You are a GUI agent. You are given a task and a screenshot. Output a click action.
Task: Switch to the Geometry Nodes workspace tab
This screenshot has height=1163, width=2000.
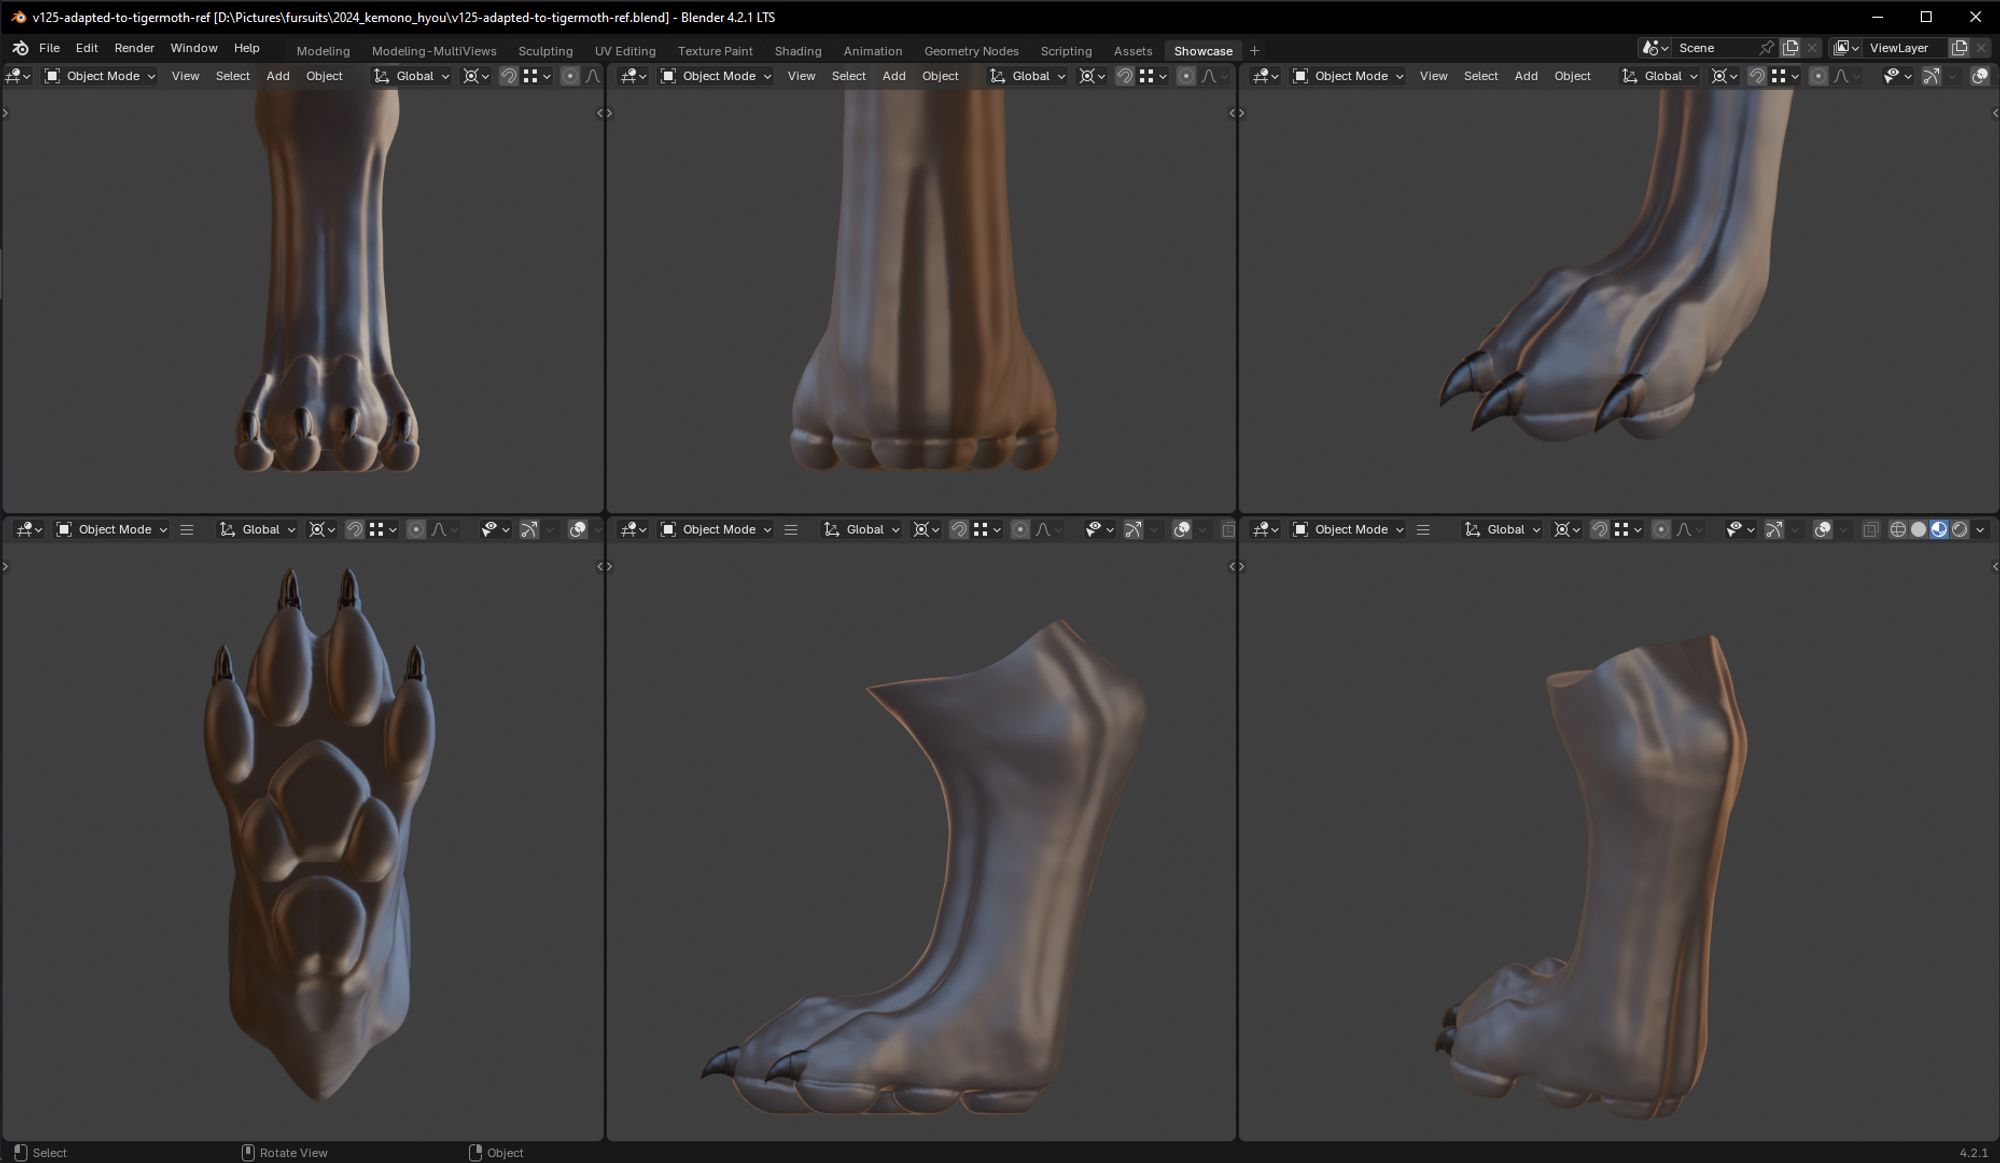(x=971, y=51)
